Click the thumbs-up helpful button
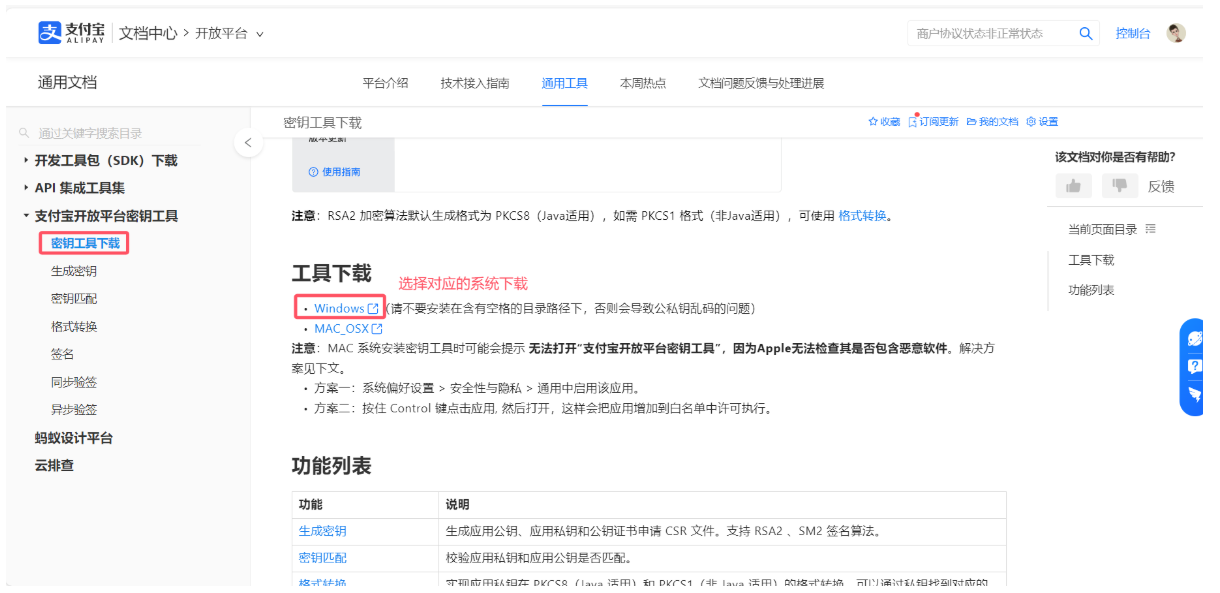1220x593 pixels. click(1073, 186)
